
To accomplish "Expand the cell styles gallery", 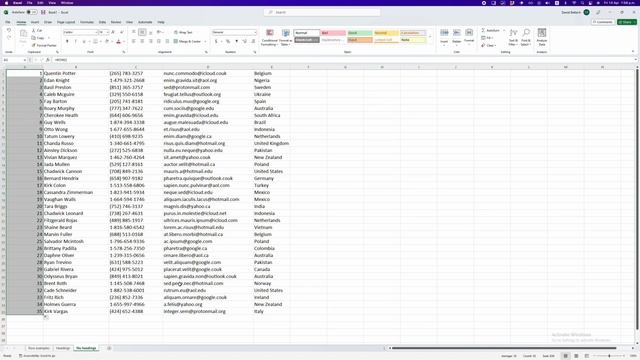I will 430,37.
